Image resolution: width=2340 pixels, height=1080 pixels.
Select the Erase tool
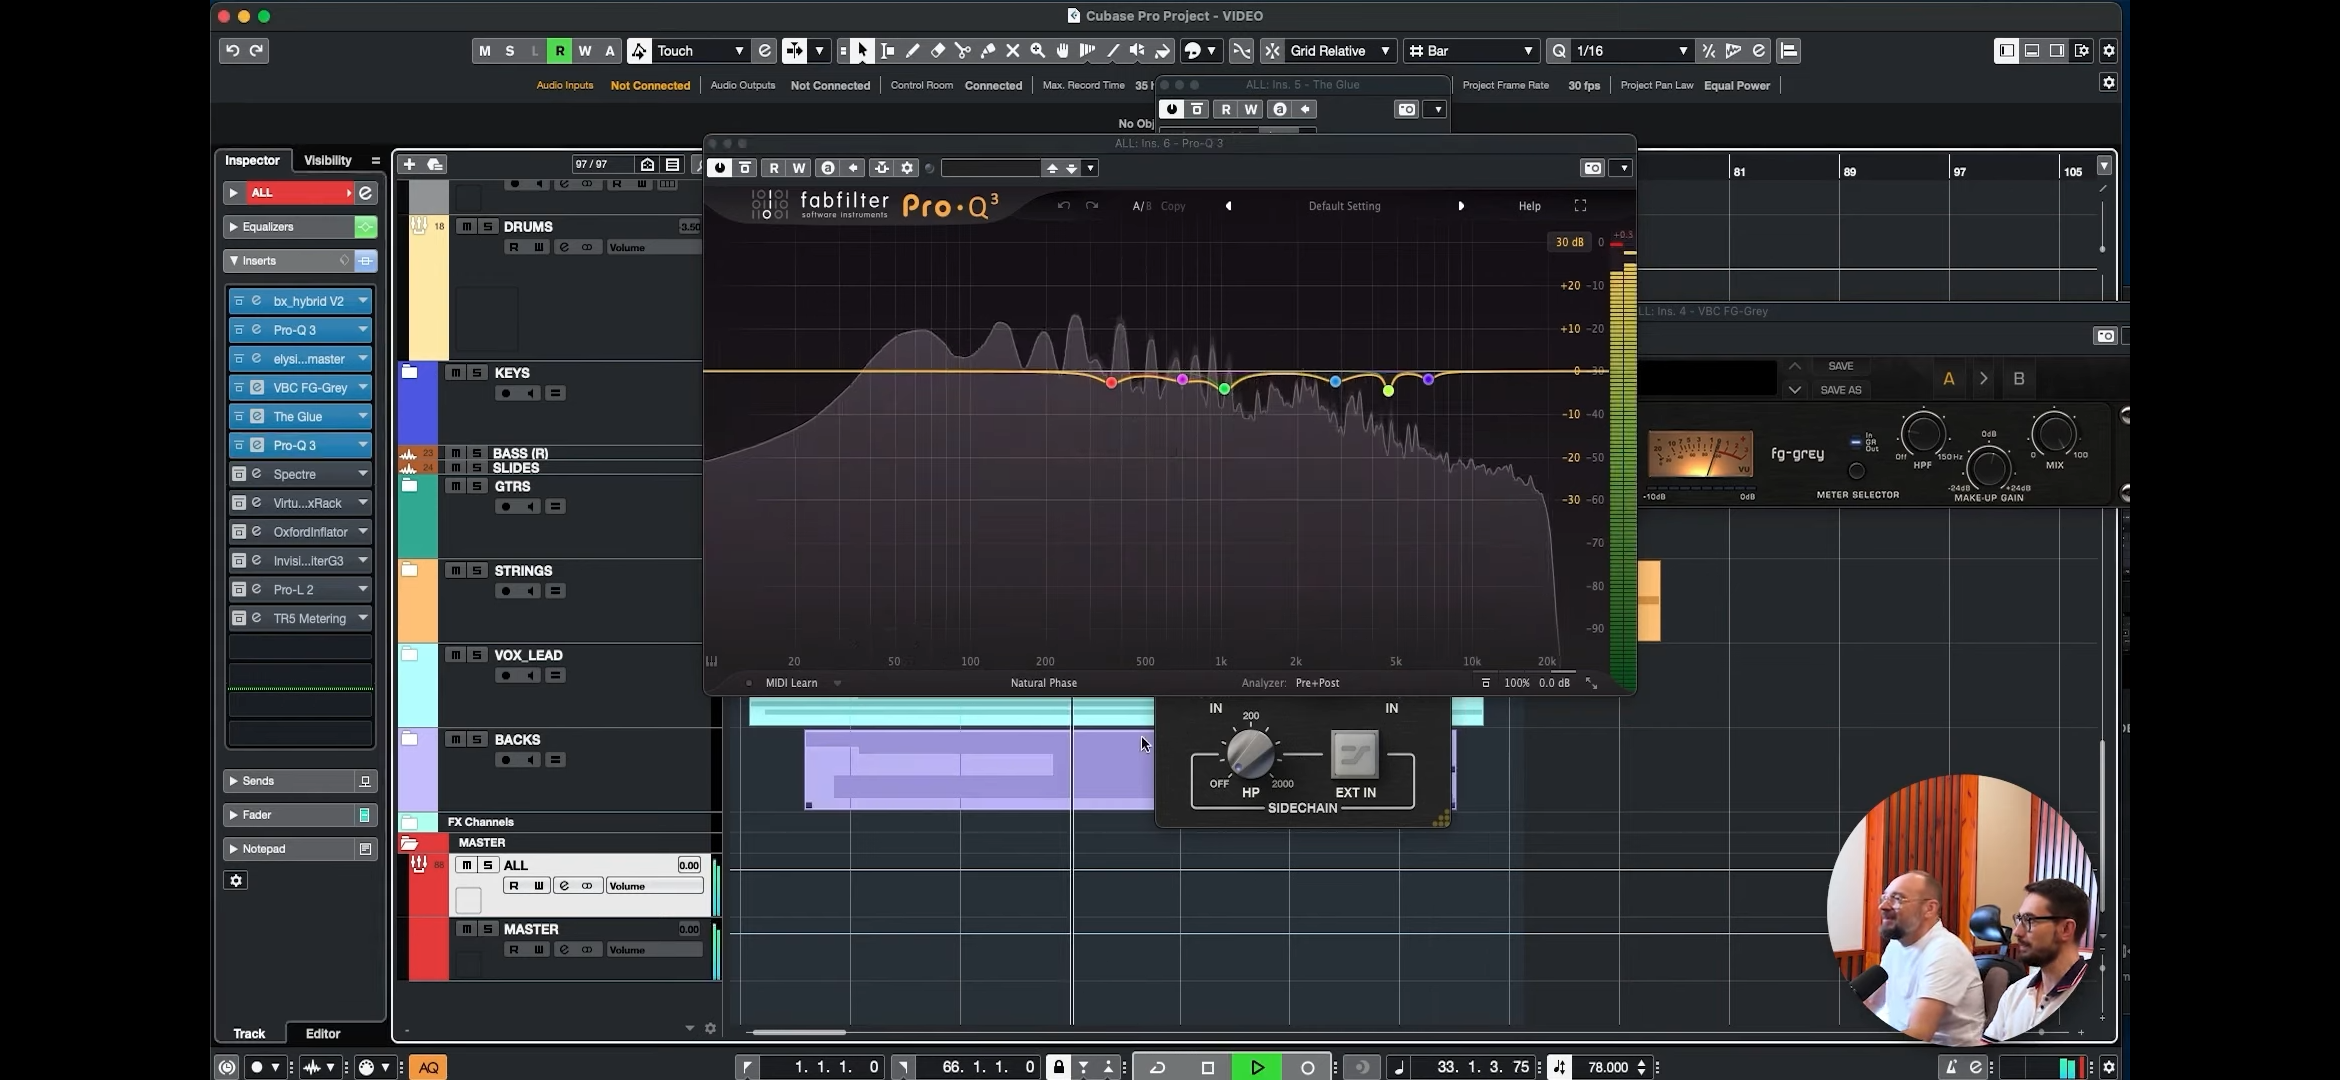(x=937, y=51)
